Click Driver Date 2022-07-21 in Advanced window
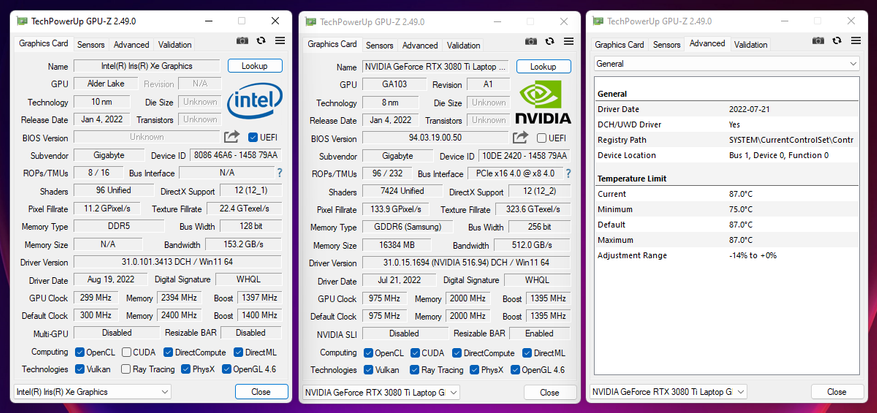Image resolution: width=877 pixels, height=413 pixels. [x=749, y=109]
